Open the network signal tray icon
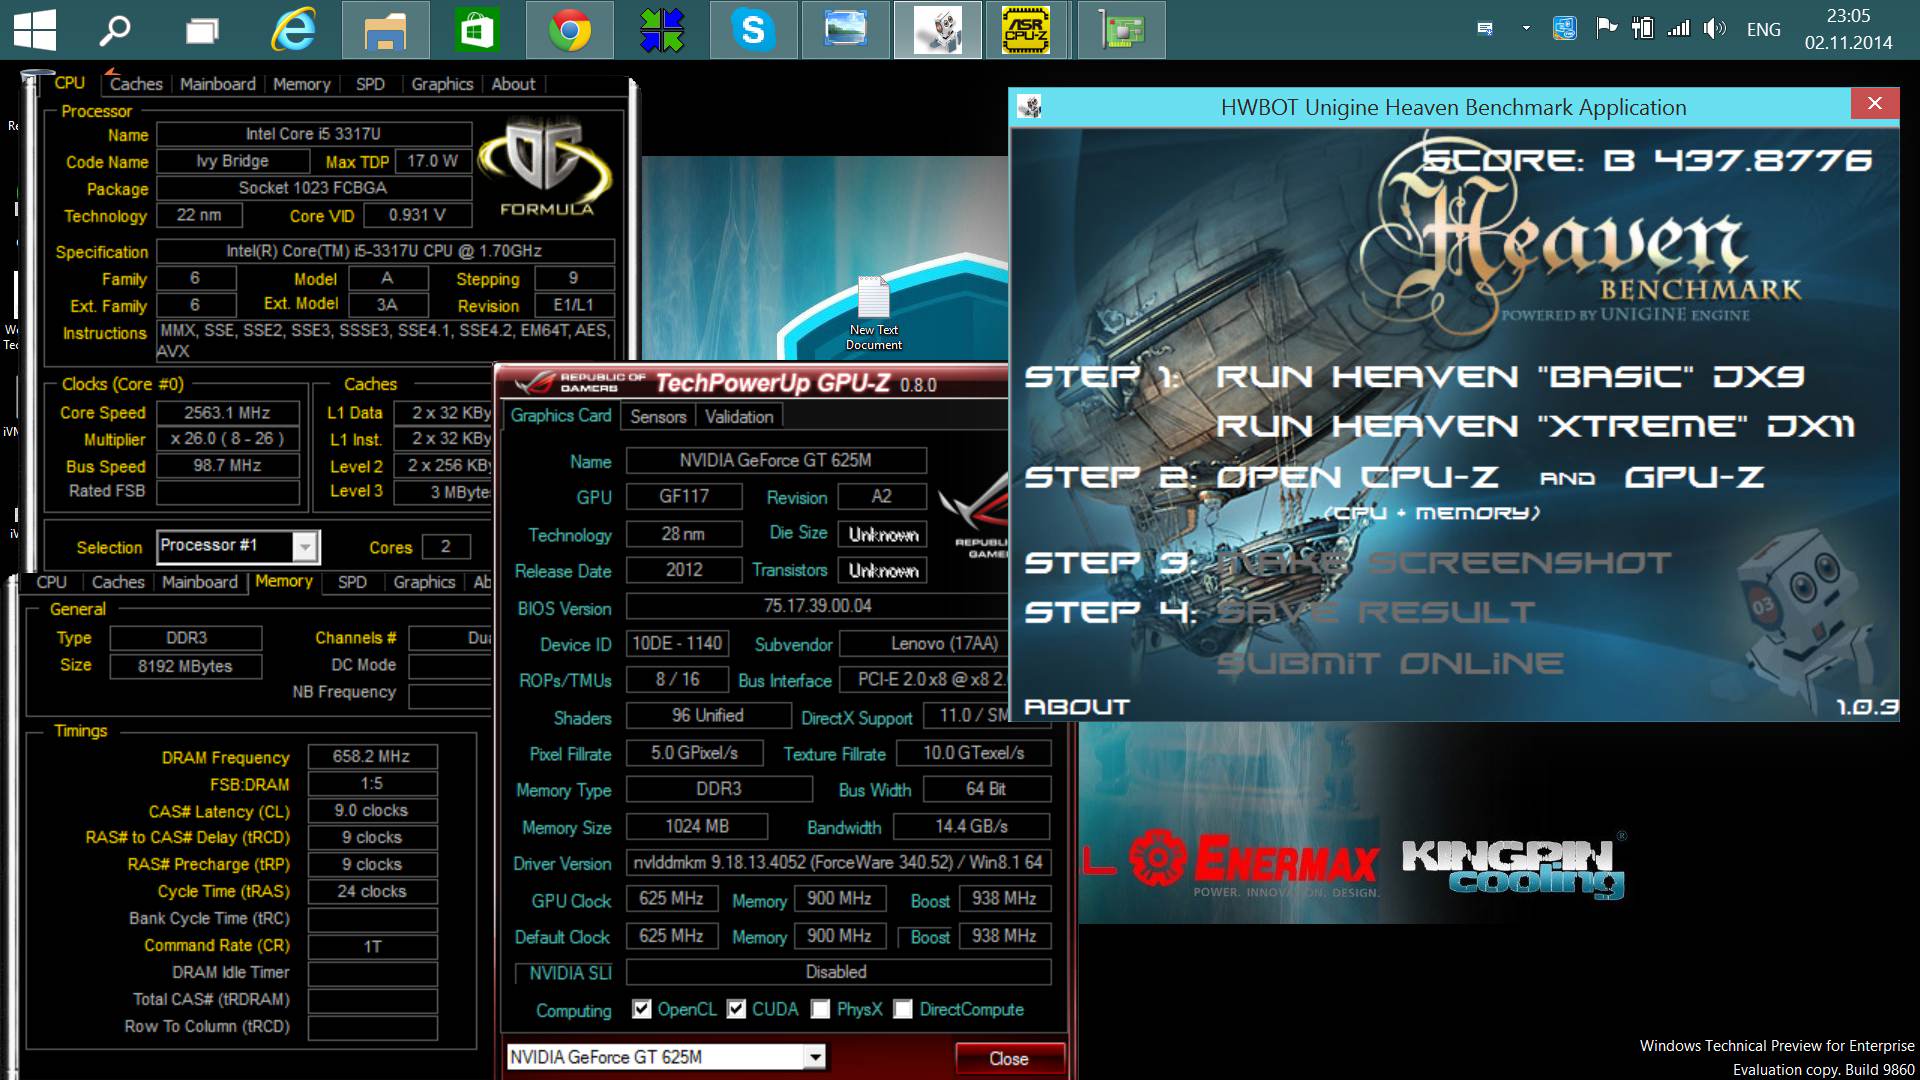Viewport: 1920px width, 1080px height. [1678, 28]
